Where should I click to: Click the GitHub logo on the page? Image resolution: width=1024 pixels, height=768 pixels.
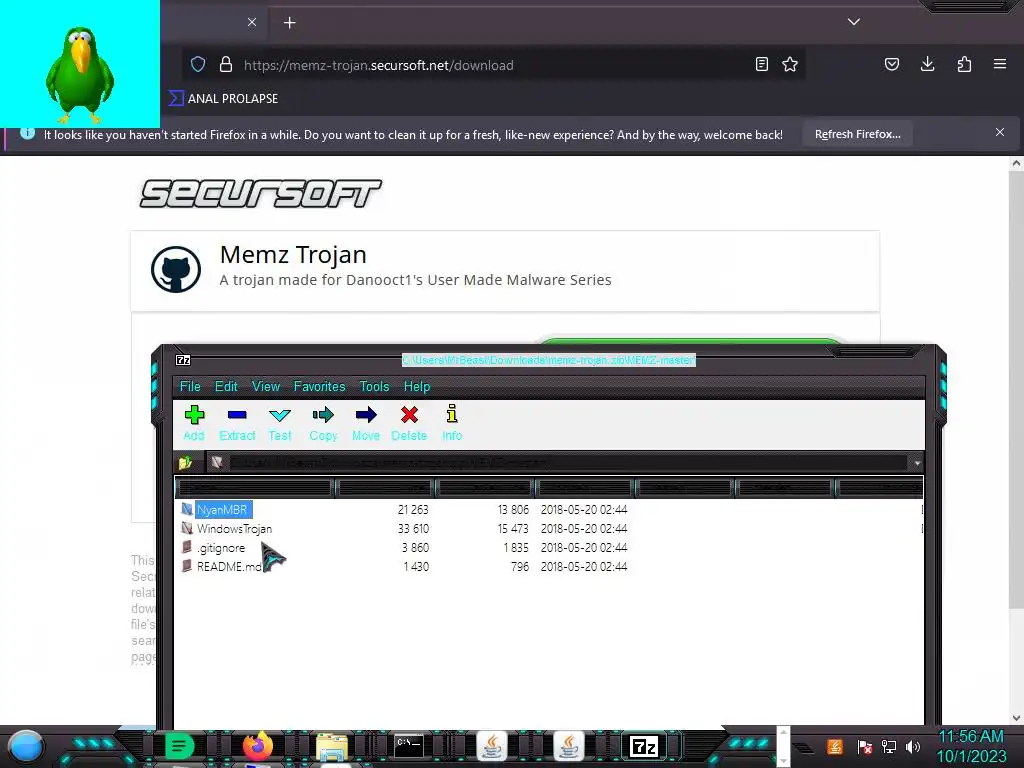[x=176, y=269]
